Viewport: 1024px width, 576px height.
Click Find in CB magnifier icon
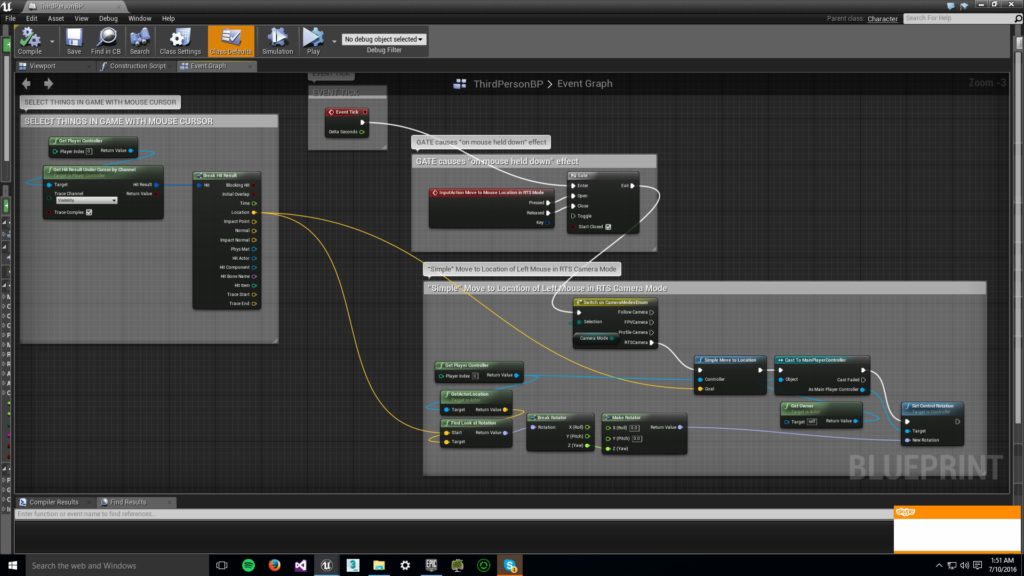tap(106, 40)
